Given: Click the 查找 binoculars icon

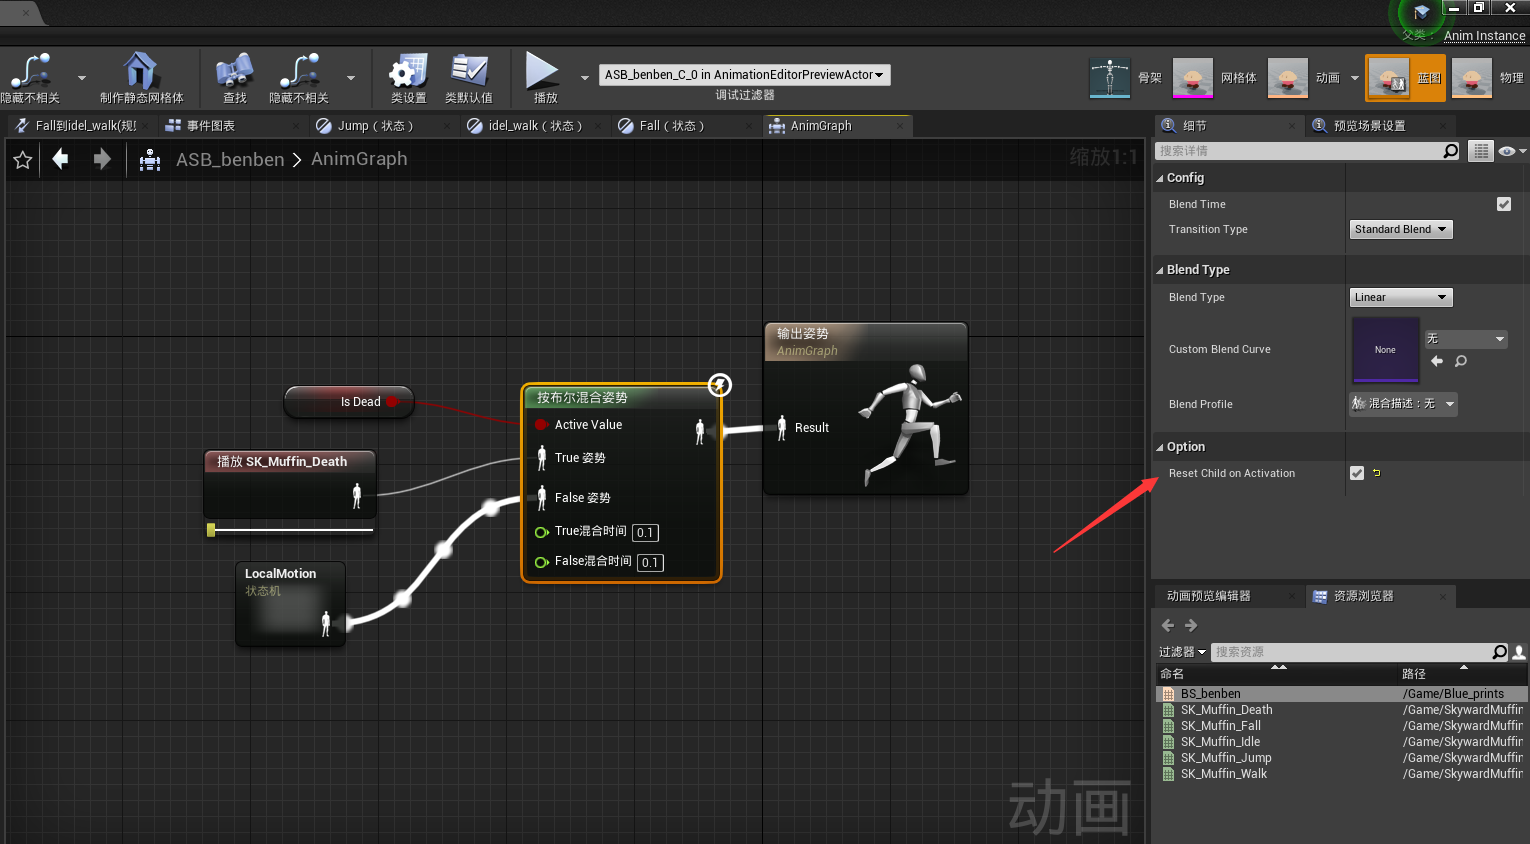Looking at the screenshot, I should [x=234, y=71].
